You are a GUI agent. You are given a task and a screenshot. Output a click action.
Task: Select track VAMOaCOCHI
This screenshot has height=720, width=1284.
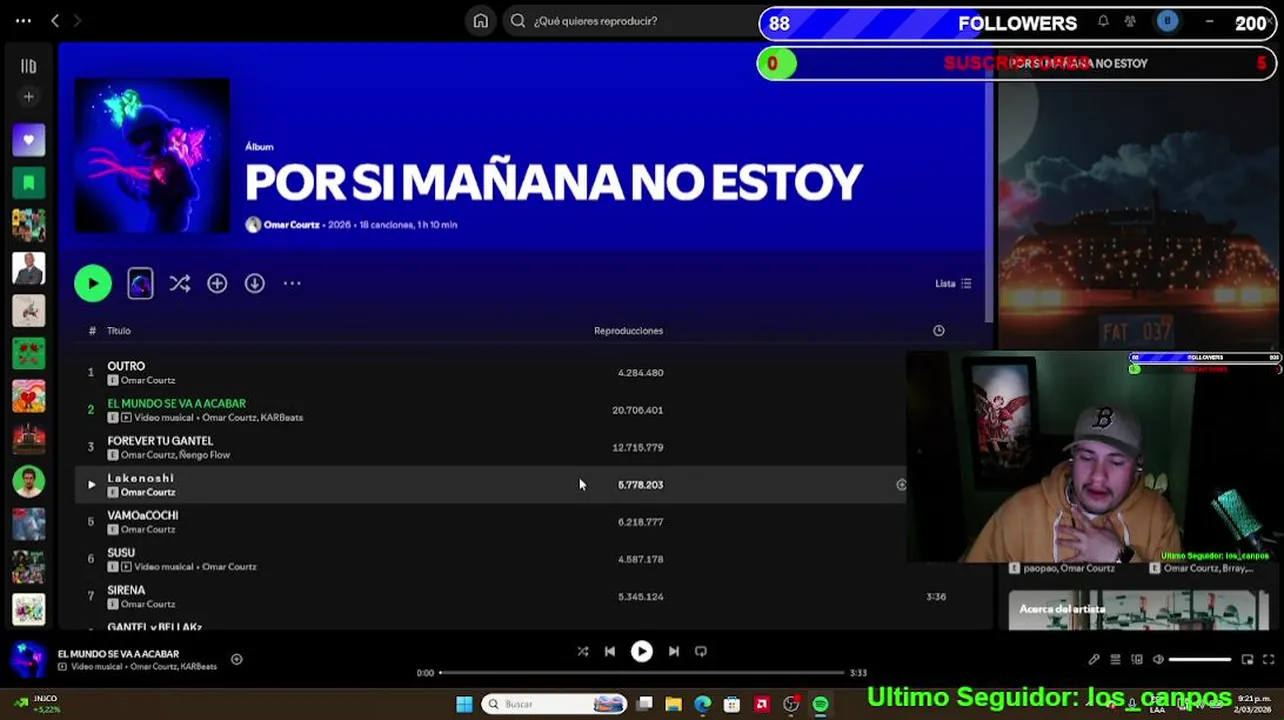point(143,516)
